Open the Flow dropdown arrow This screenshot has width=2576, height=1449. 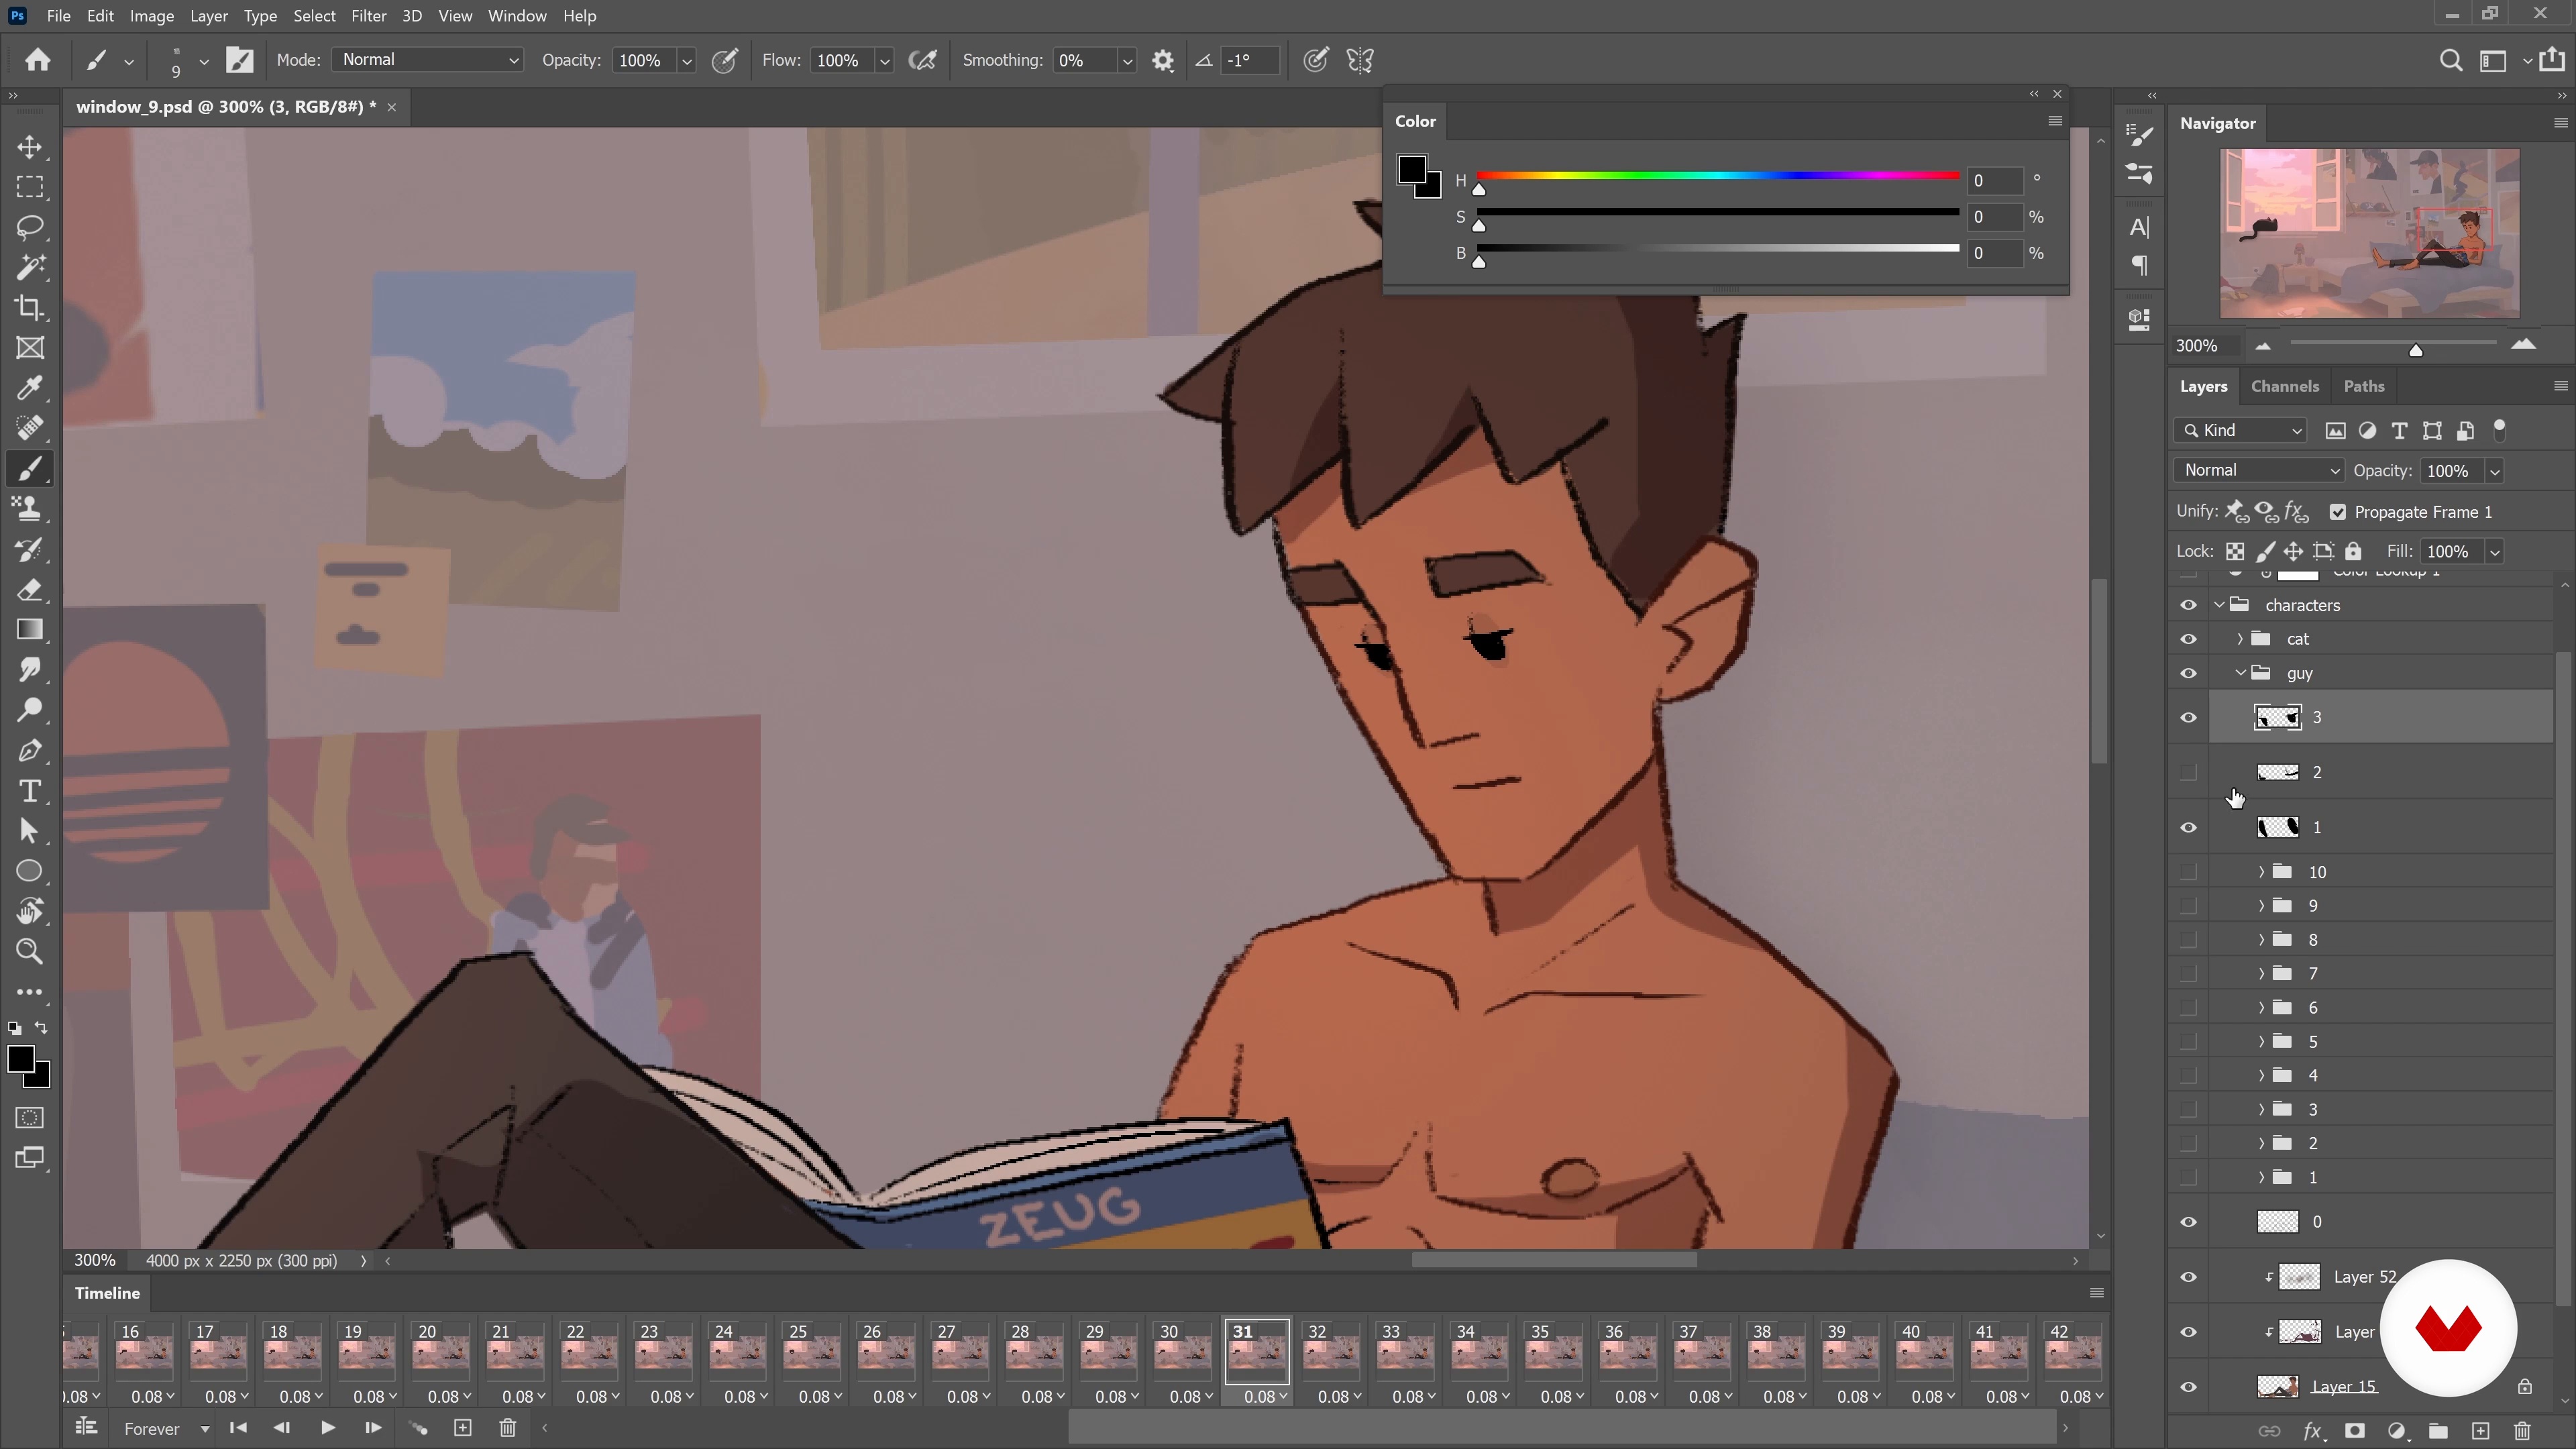[884, 61]
